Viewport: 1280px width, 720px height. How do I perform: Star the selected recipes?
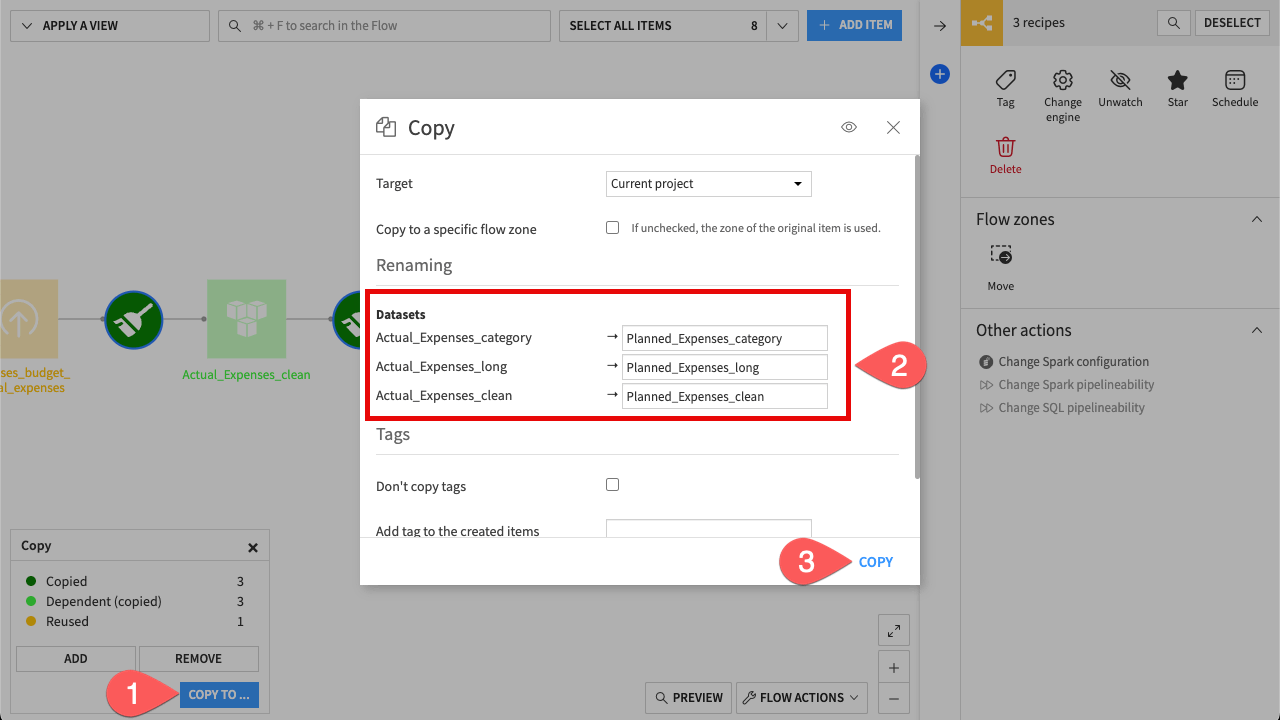click(1177, 88)
